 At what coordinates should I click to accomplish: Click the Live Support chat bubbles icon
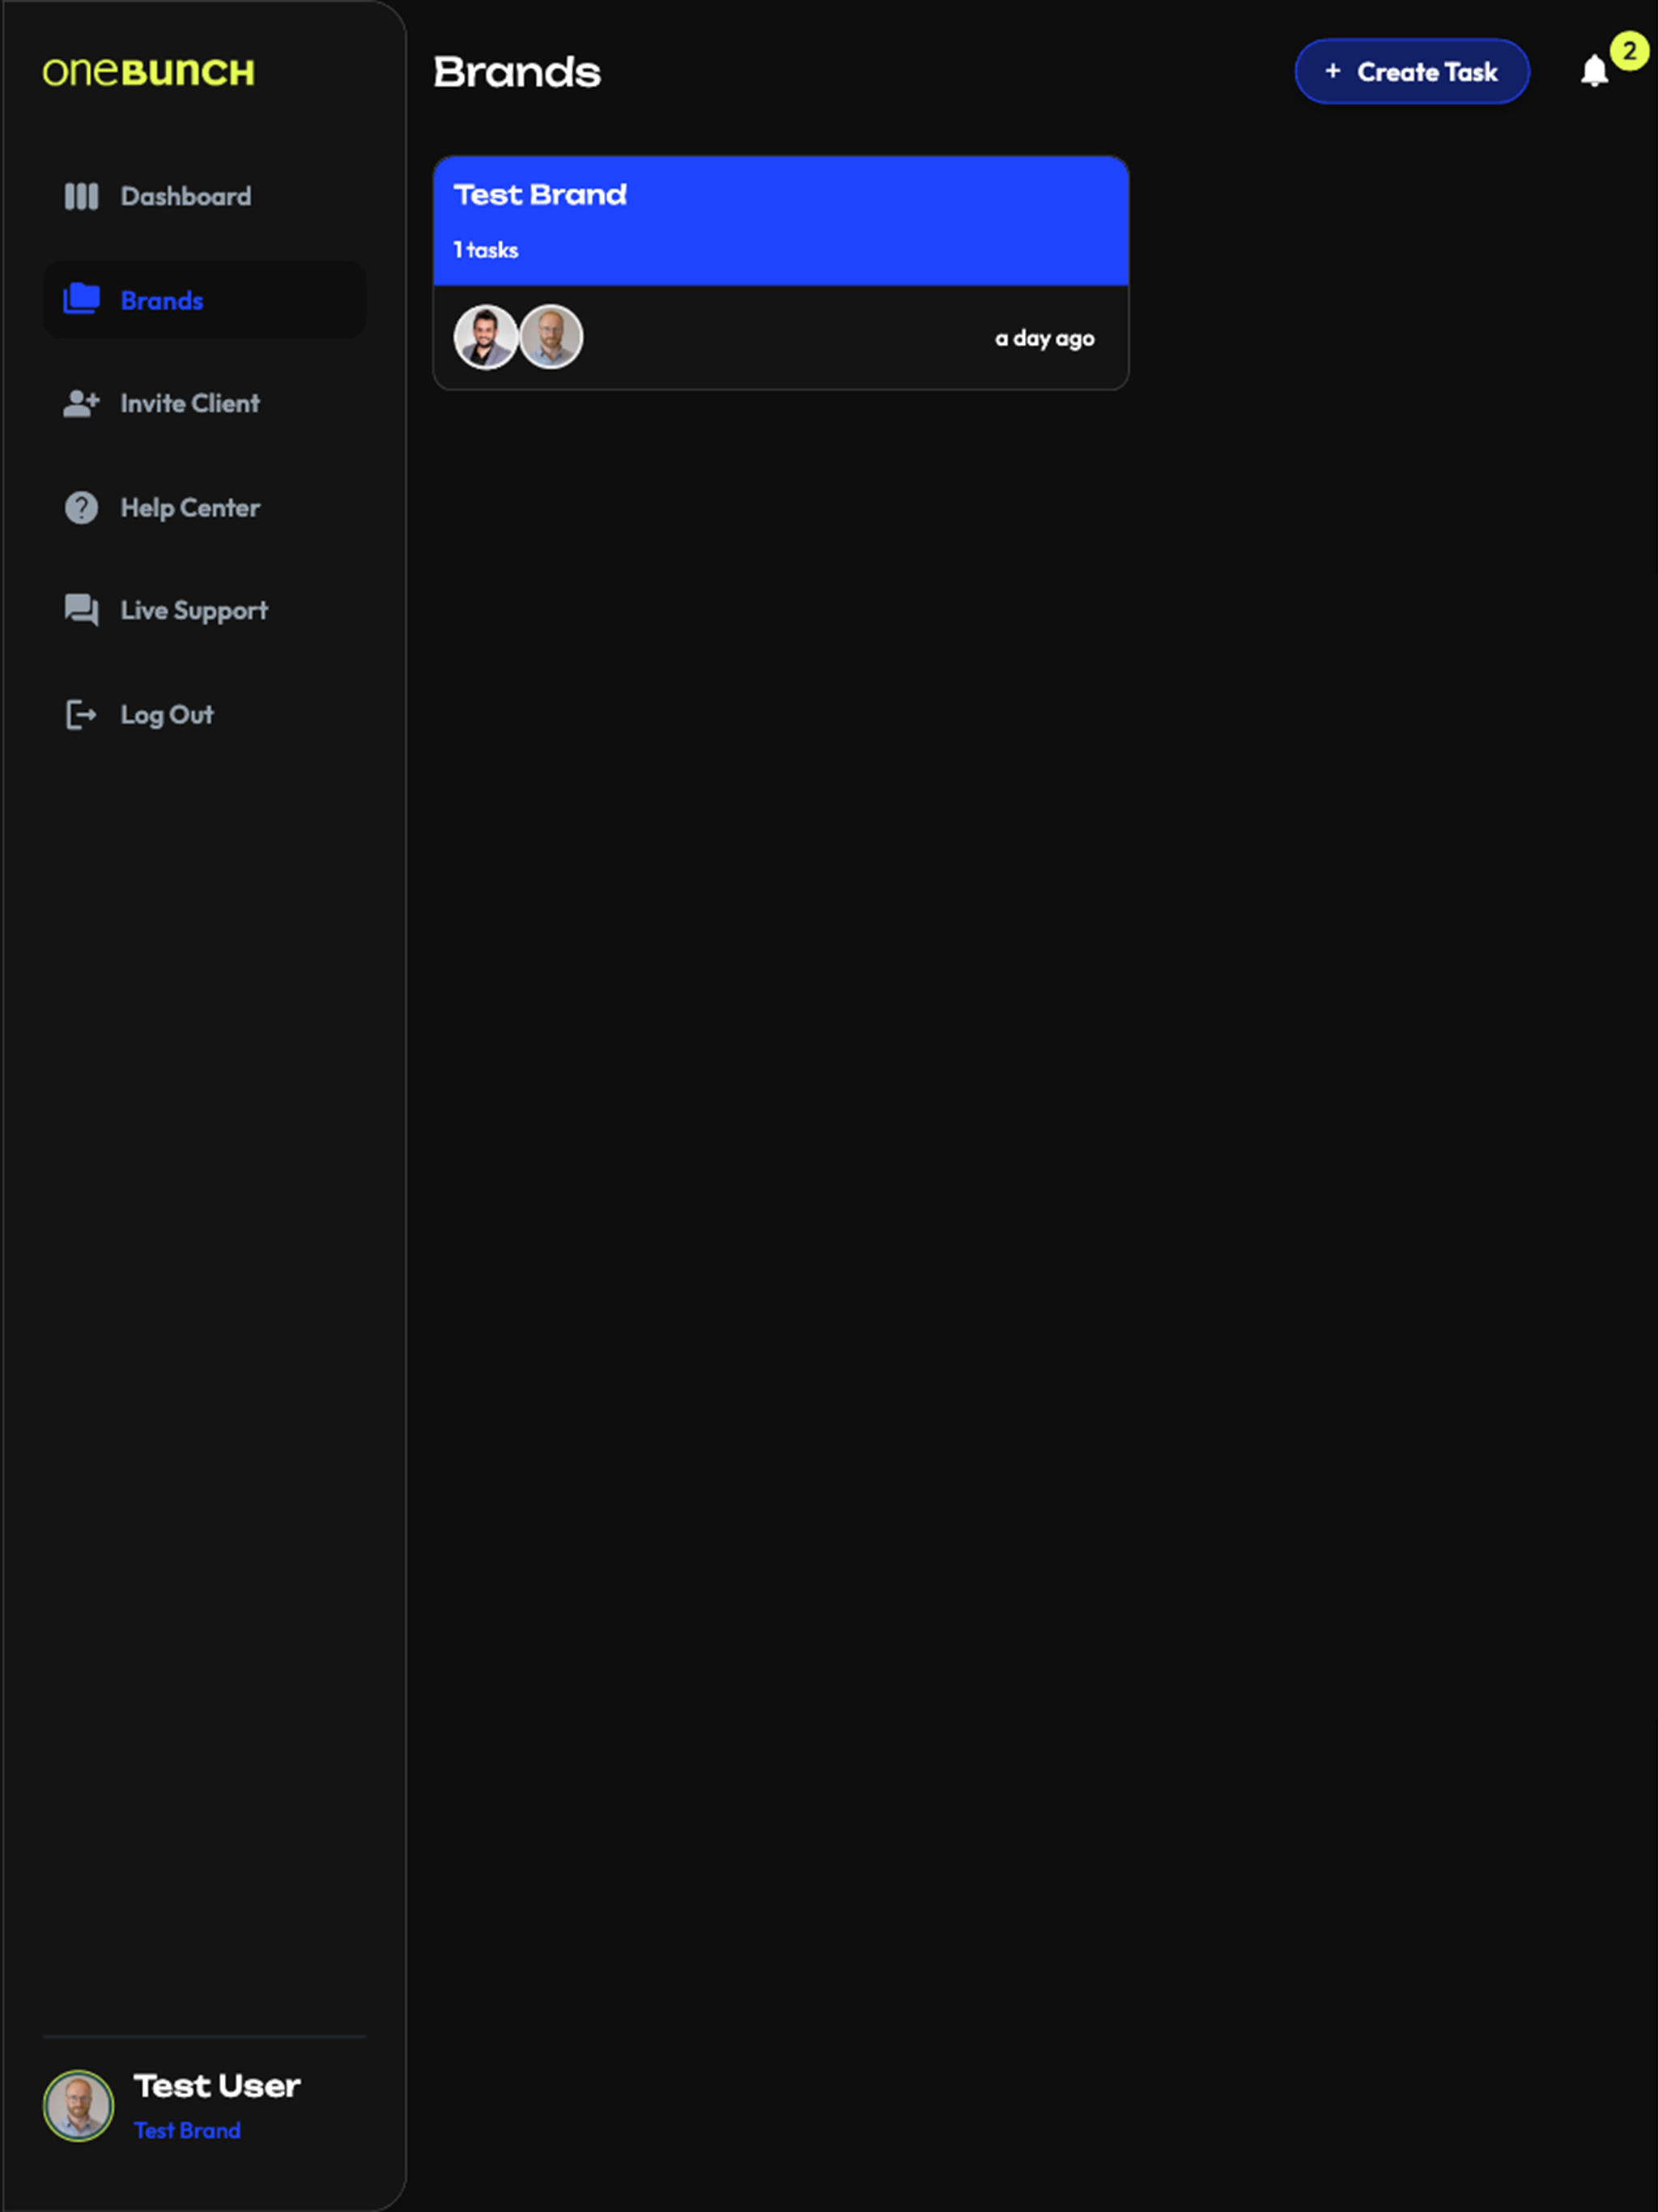coord(82,610)
